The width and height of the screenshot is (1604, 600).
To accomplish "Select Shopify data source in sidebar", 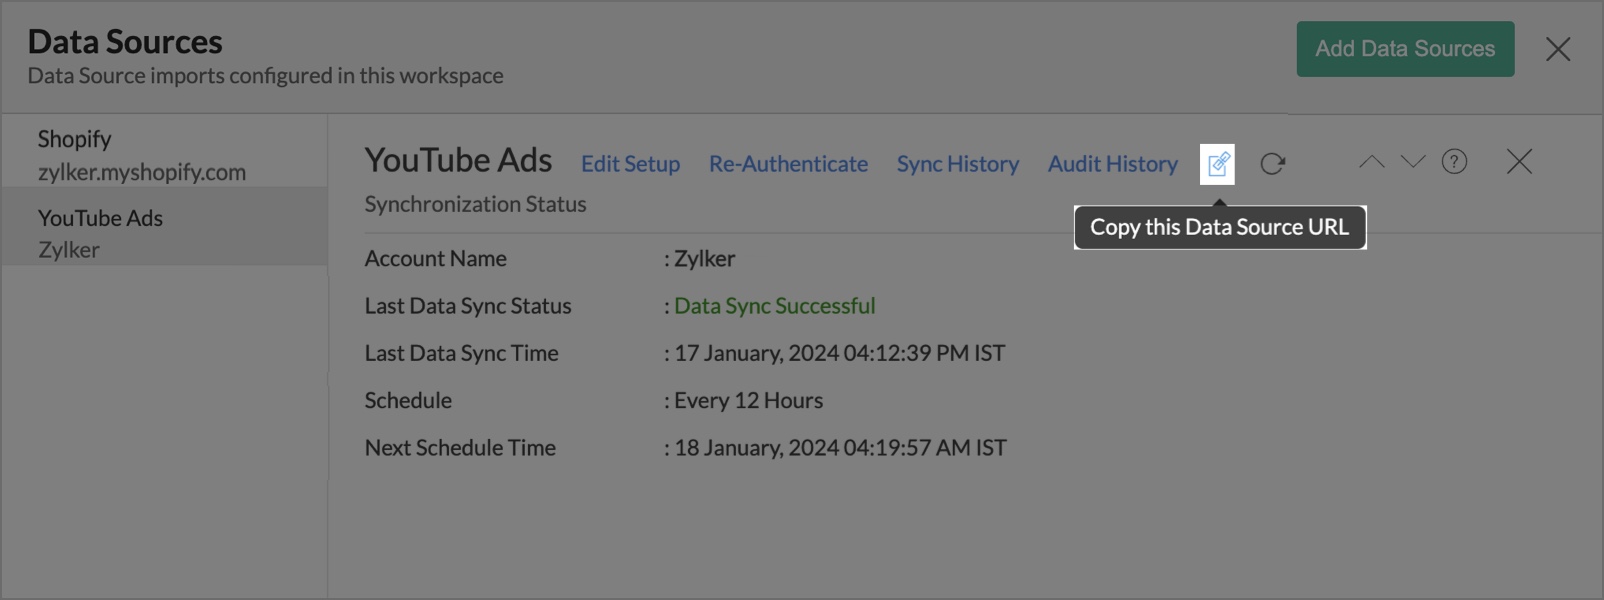I will 164,154.
